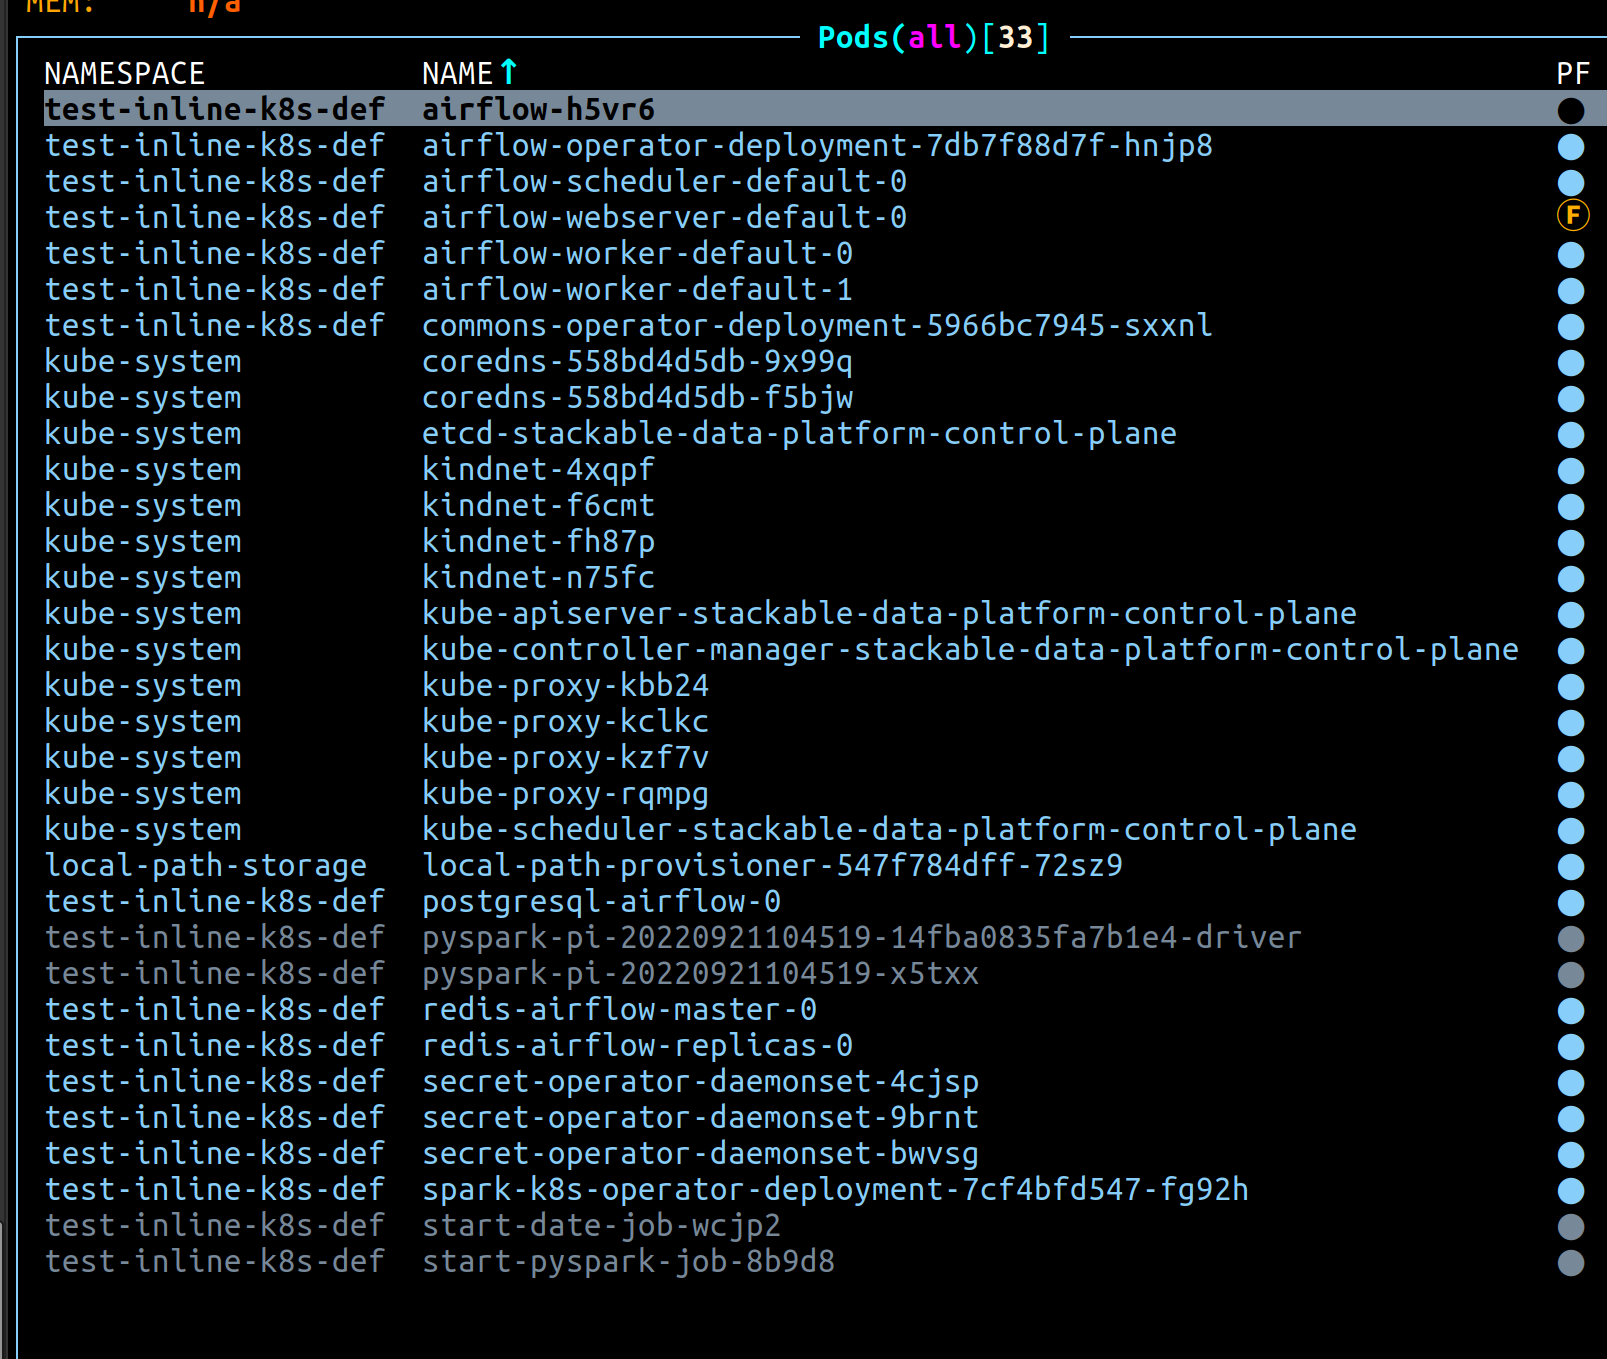Select pod commons-operator-deployment-5966bc7945-sxxnl
This screenshot has width=1607, height=1359.
tap(817, 326)
